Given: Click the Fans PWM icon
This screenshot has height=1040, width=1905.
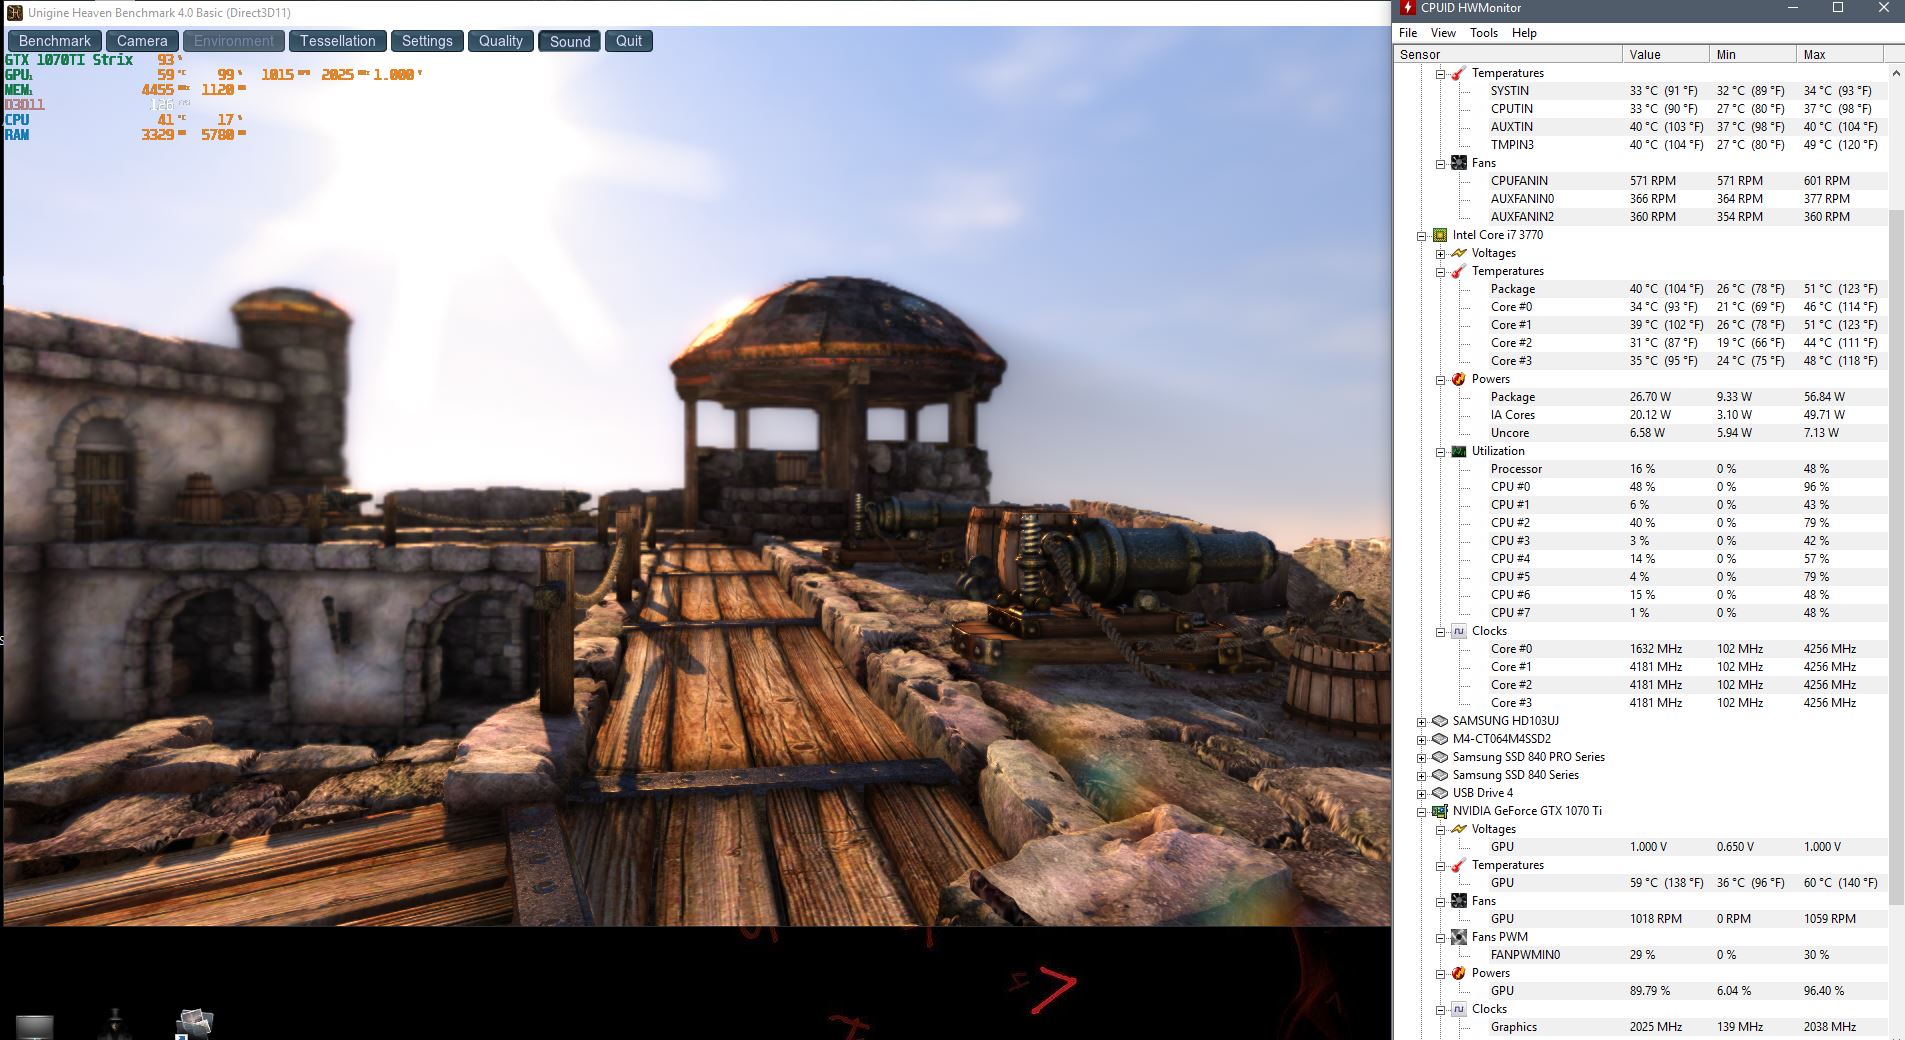Looking at the screenshot, I should point(1459,937).
